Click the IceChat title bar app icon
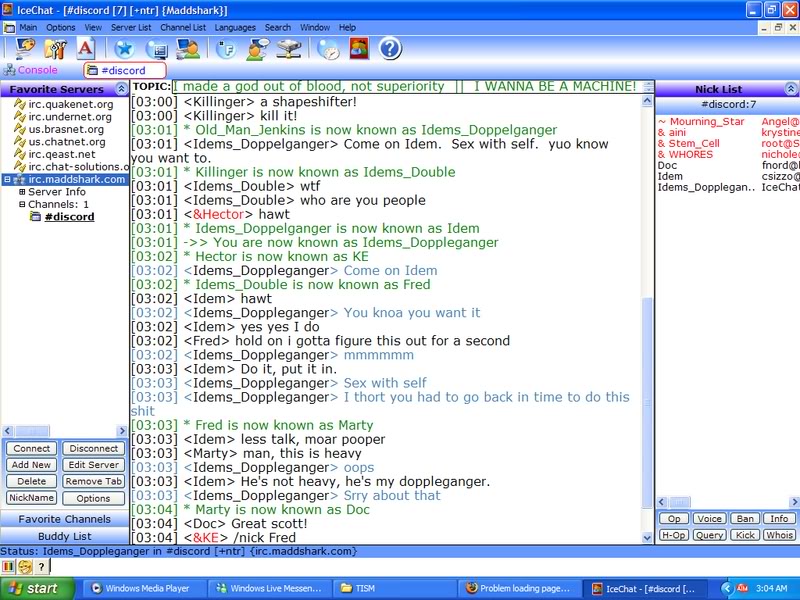Image resolution: width=800 pixels, height=600 pixels. point(7,10)
